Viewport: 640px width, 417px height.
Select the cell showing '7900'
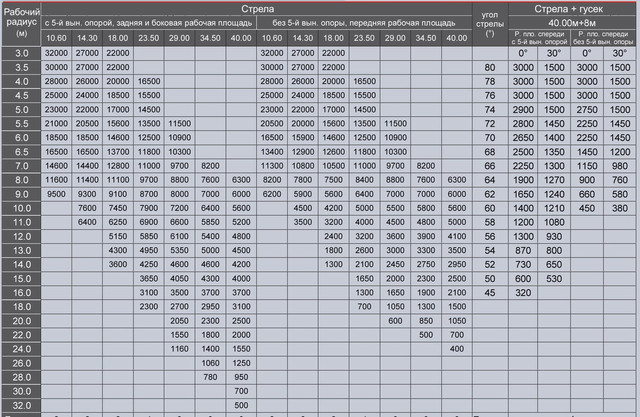click(149, 208)
